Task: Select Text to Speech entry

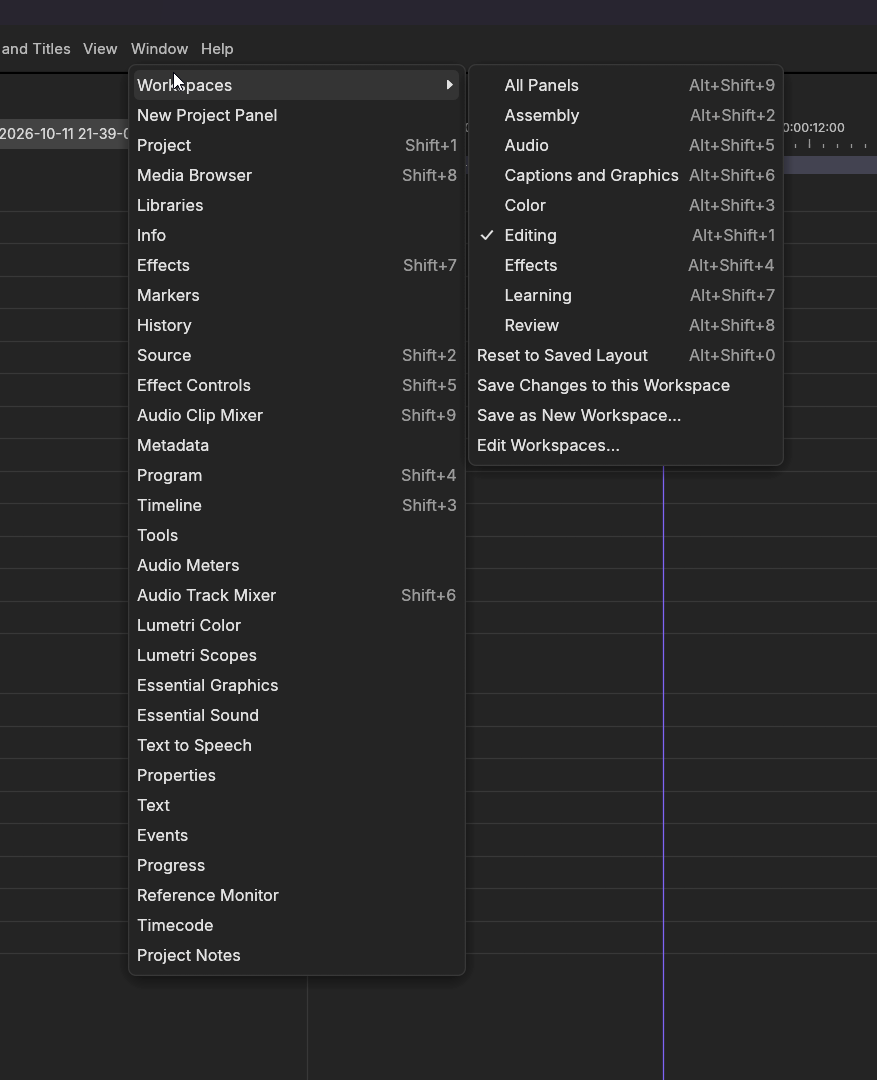Action: (296, 745)
